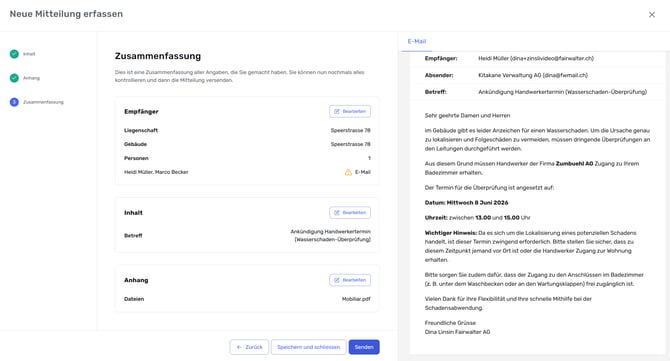Switch to the E-Mail preview tab
The width and height of the screenshot is (670, 361).
(x=417, y=41)
